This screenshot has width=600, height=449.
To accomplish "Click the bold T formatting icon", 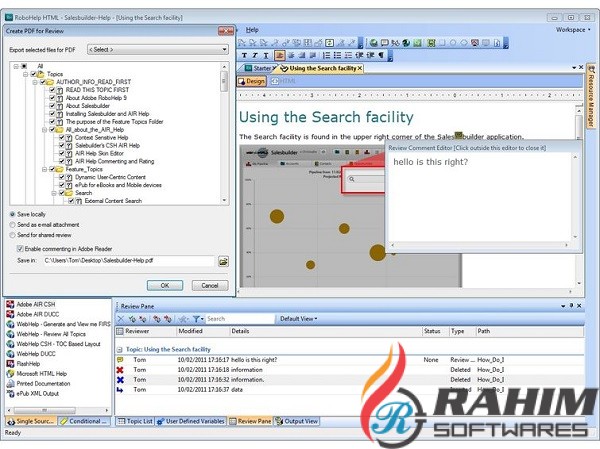I will click(244, 56).
